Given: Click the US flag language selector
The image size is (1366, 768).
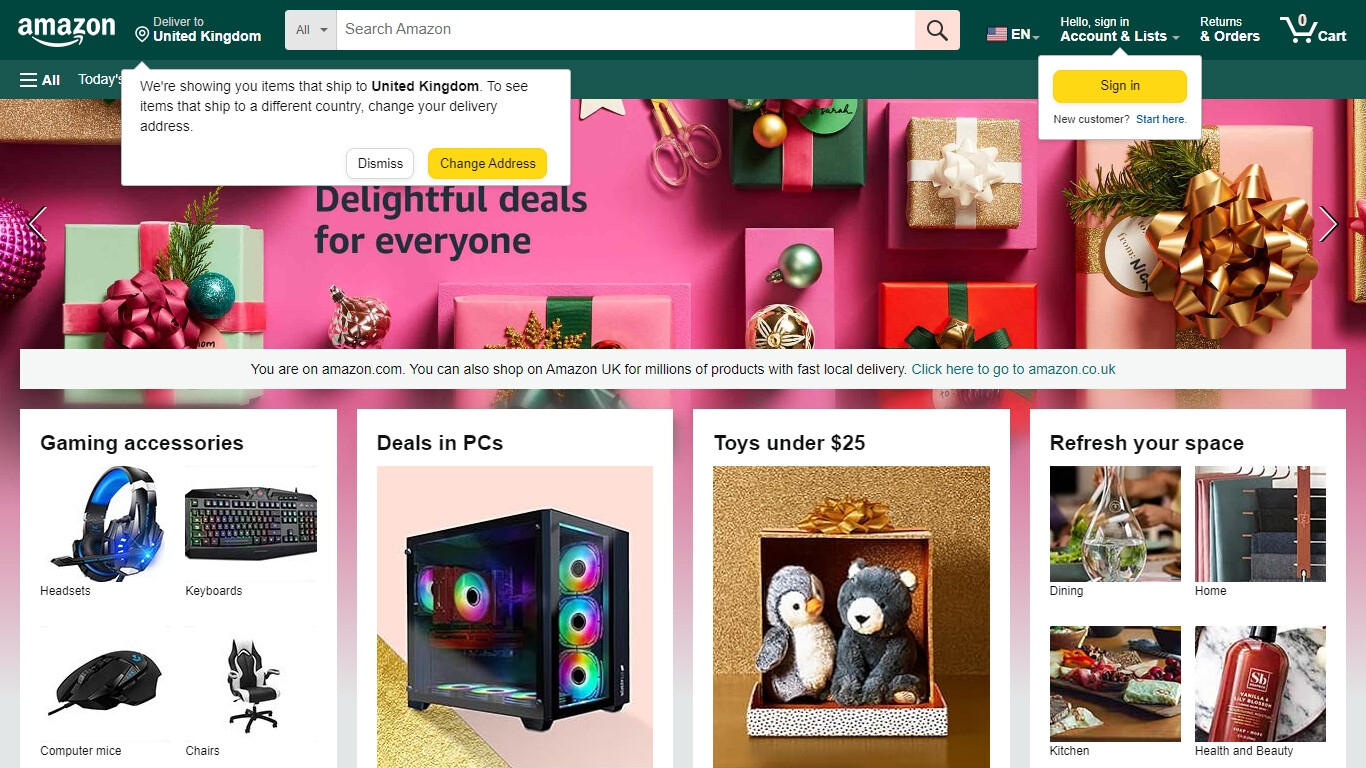Looking at the screenshot, I should 1013,34.
